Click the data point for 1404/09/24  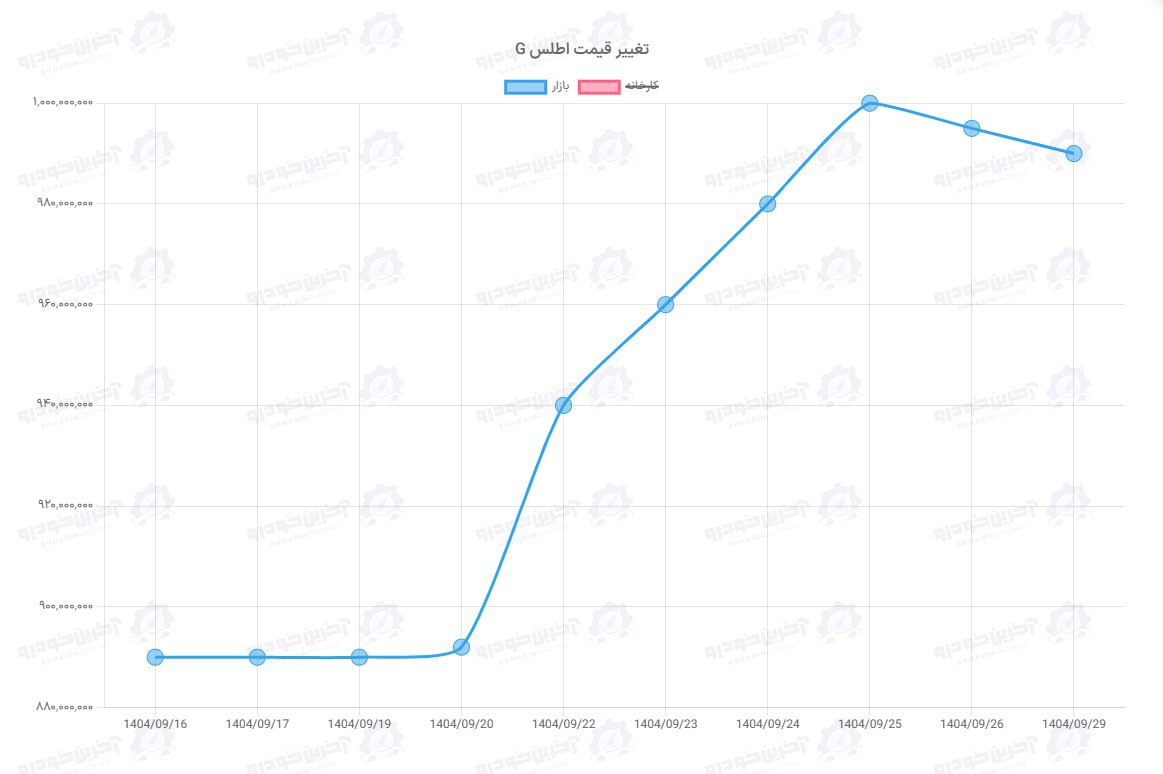(x=767, y=204)
